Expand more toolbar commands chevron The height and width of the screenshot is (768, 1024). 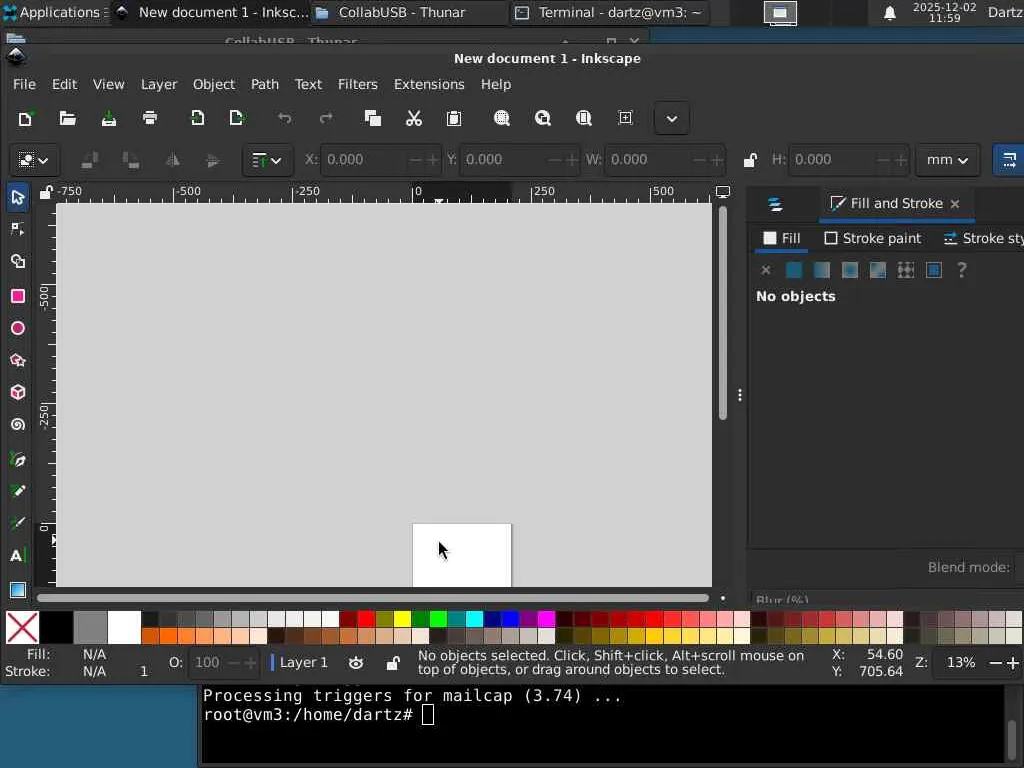(x=671, y=119)
